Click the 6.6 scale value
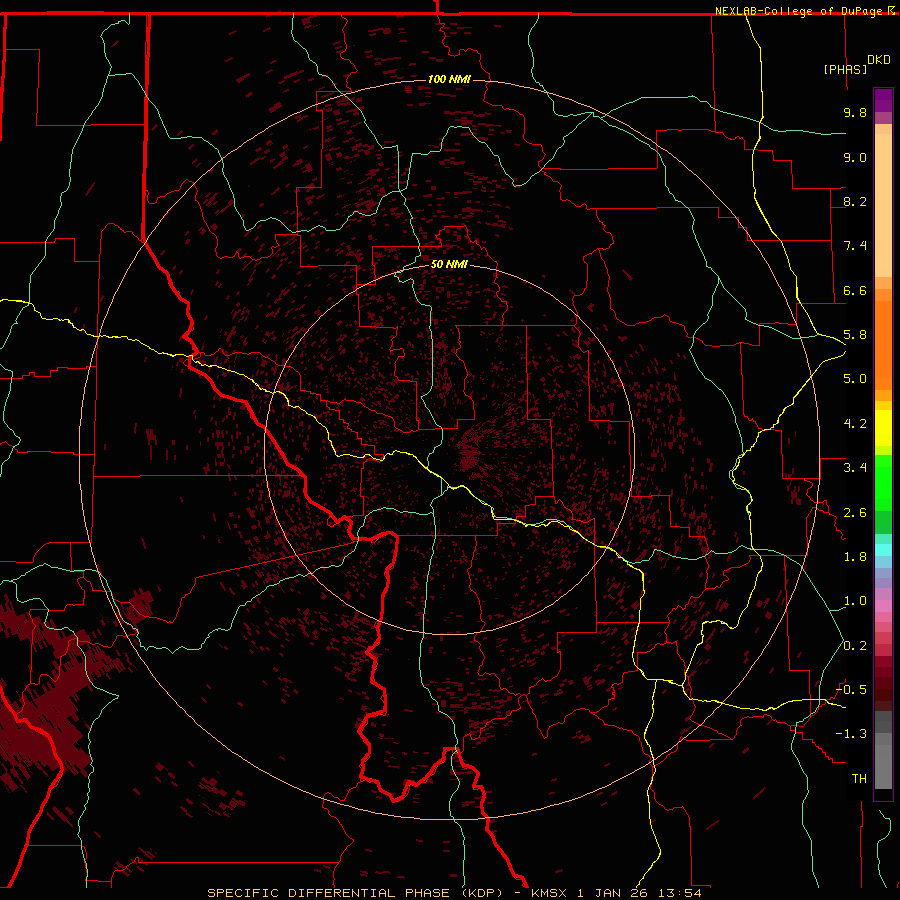 [x=855, y=290]
